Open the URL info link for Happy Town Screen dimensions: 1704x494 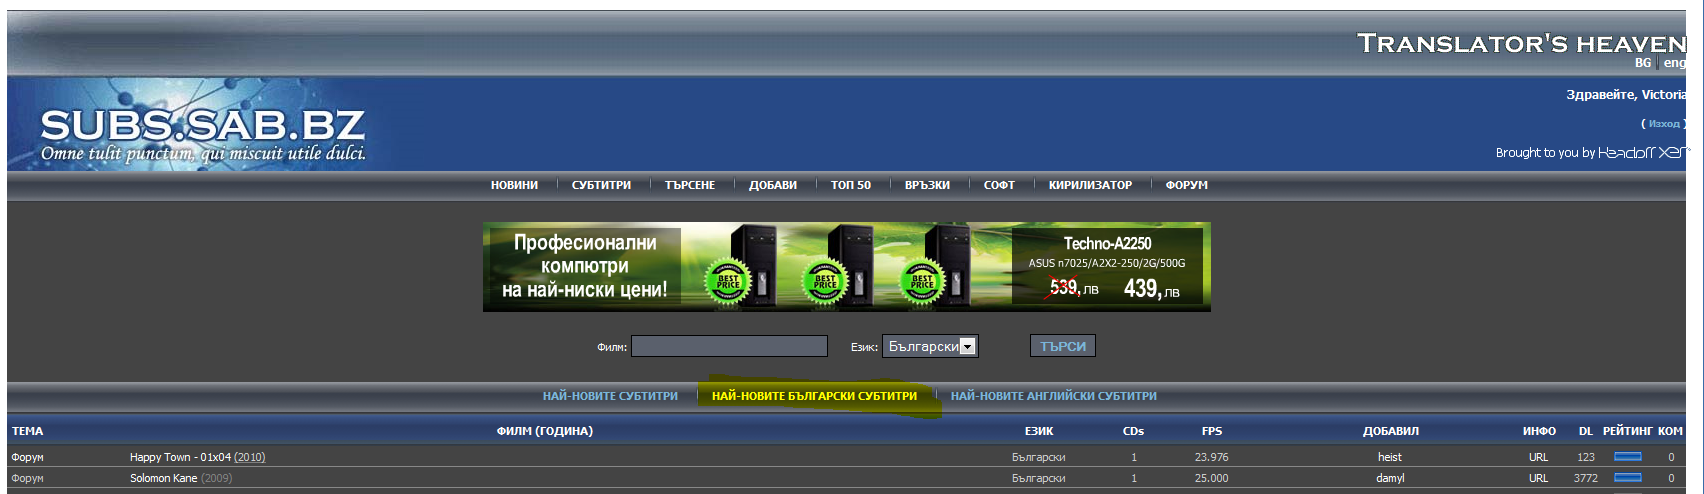click(x=1538, y=457)
